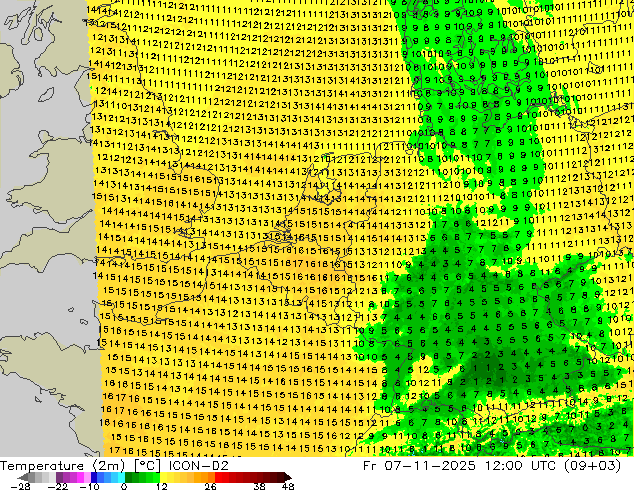Click the temperature color scale bar
Viewport: 634px width, 490px height.
tap(154, 477)
